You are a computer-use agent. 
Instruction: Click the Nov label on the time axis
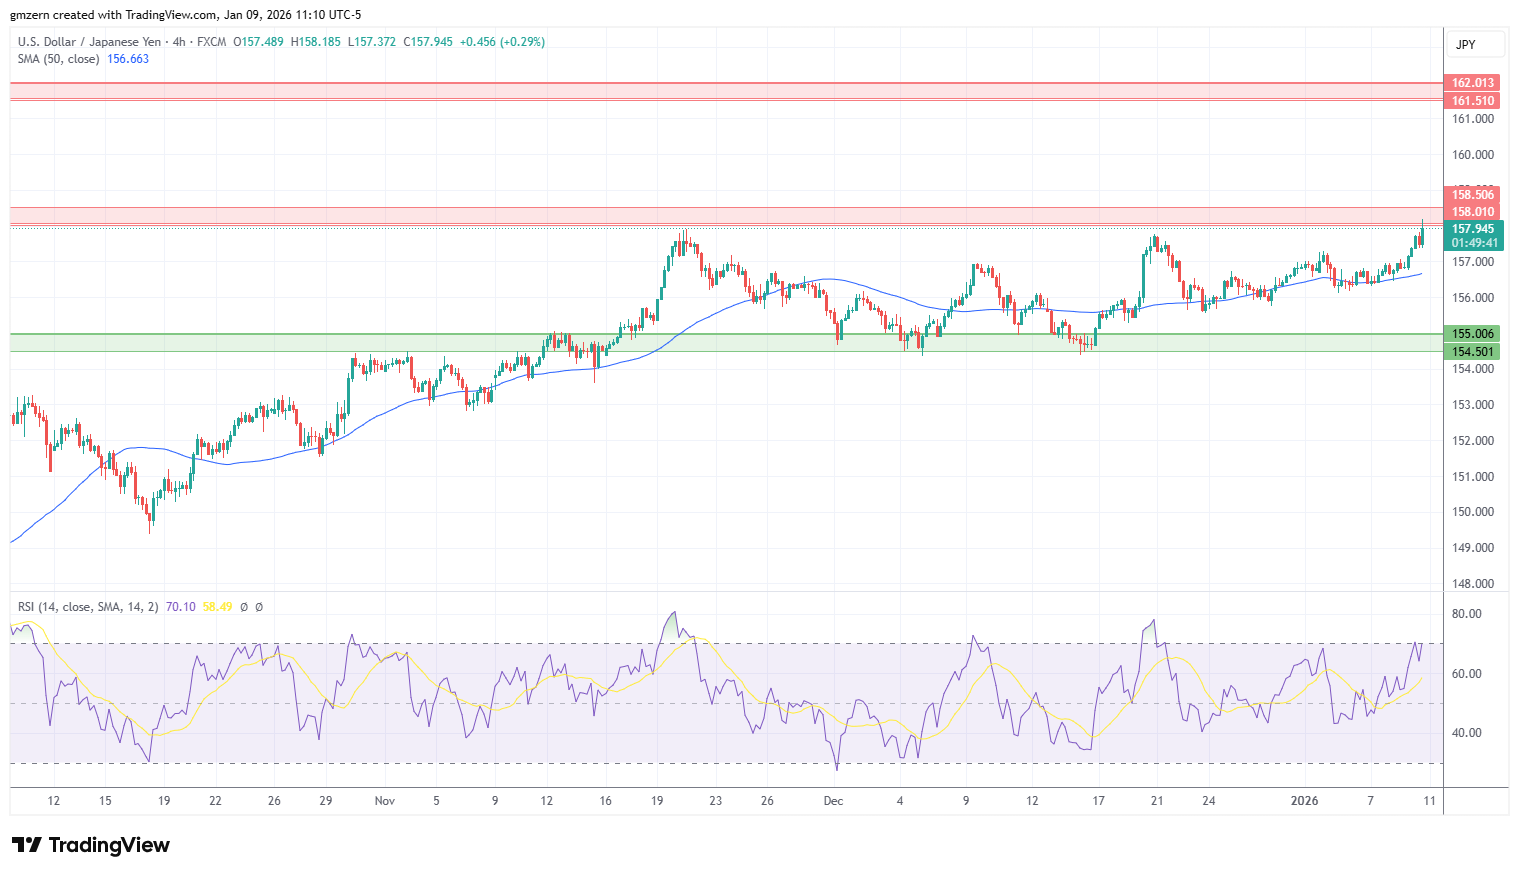(385, 801)
